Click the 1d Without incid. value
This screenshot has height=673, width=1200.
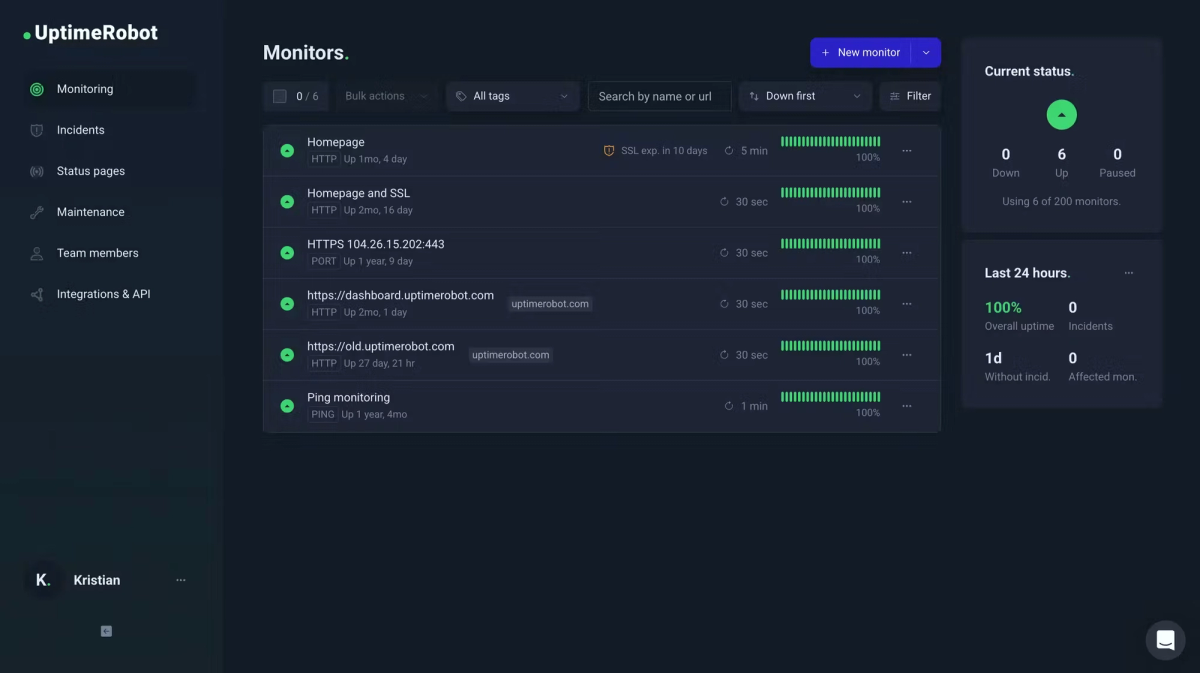tap(993, 358)
